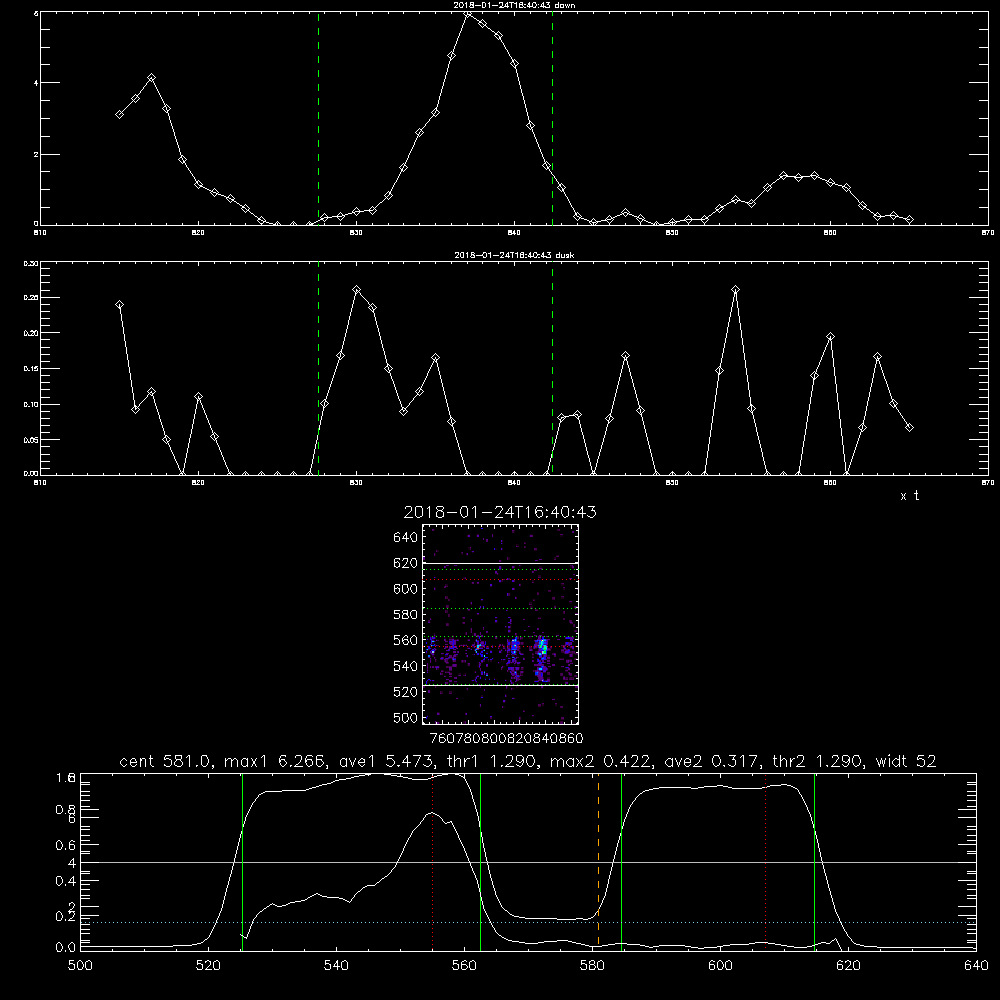Click the y-axis label 4 of the dawn plot
1000x1000 pixels.
(x=36, y=83)
